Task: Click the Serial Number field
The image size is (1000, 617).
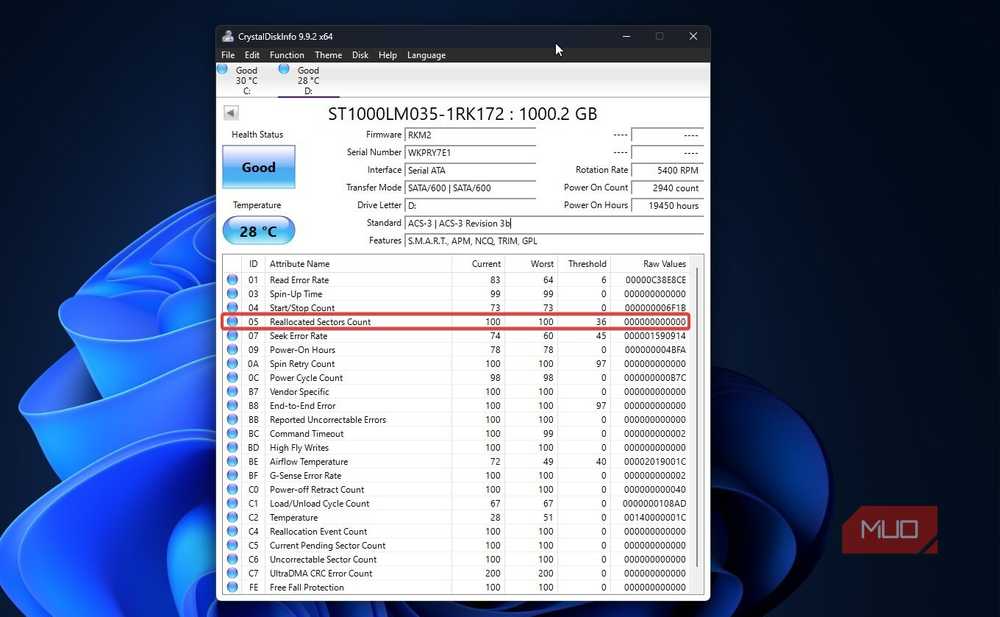Action: (470, 152)
